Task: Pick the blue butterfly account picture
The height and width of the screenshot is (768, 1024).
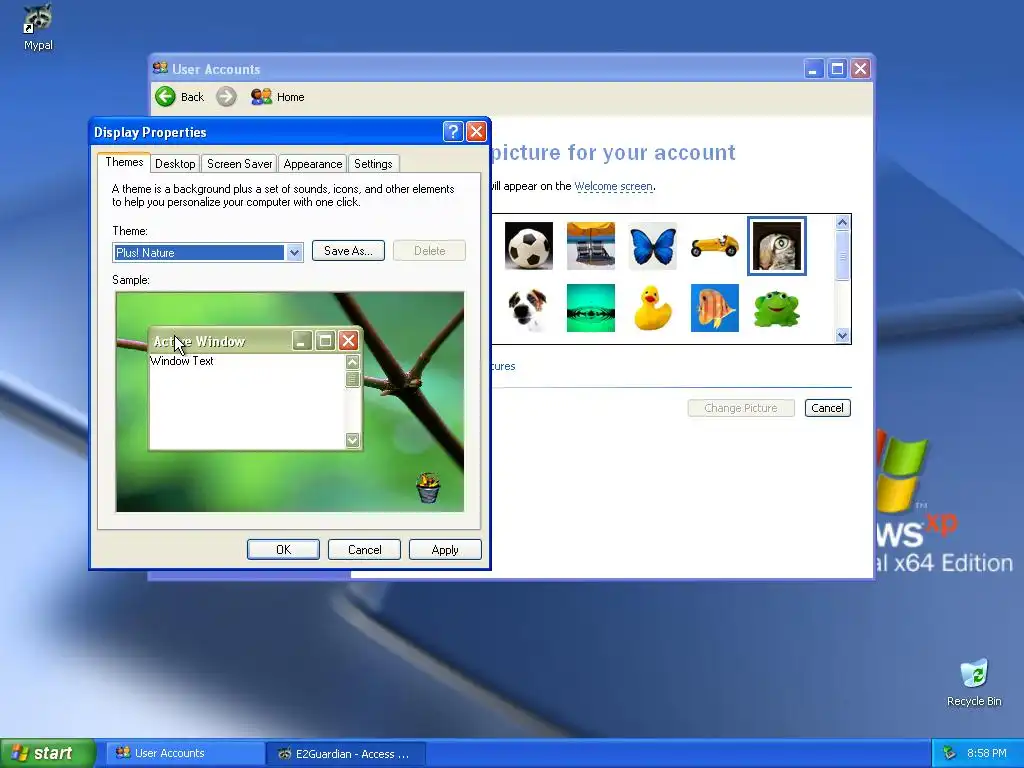Action: point(652,246)
